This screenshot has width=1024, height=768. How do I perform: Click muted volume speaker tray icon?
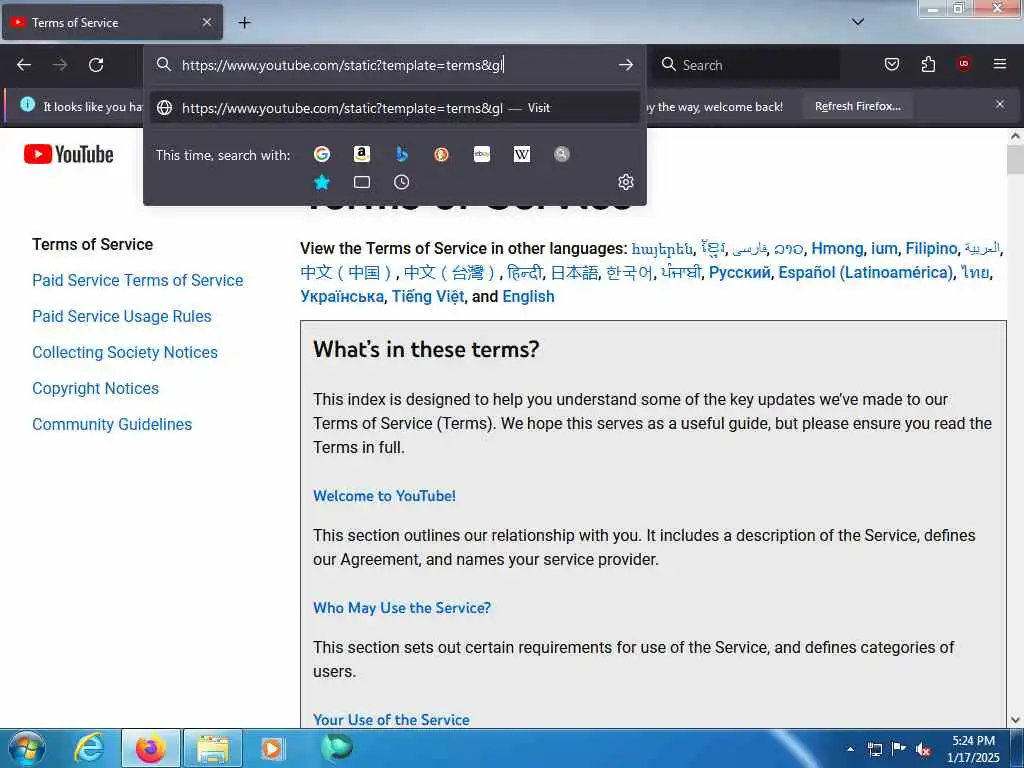coord(923,750)
